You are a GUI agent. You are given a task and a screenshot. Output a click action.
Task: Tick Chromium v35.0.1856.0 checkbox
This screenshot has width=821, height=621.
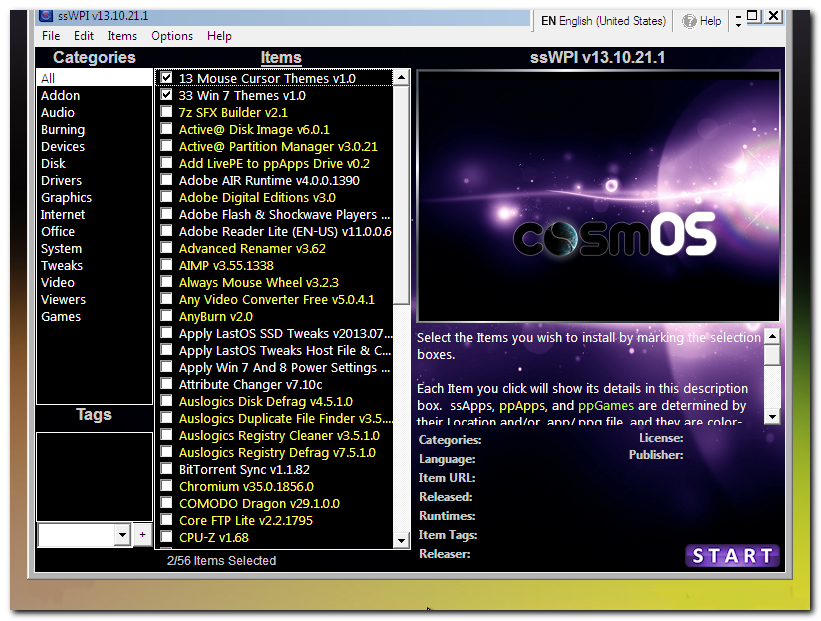166,486
